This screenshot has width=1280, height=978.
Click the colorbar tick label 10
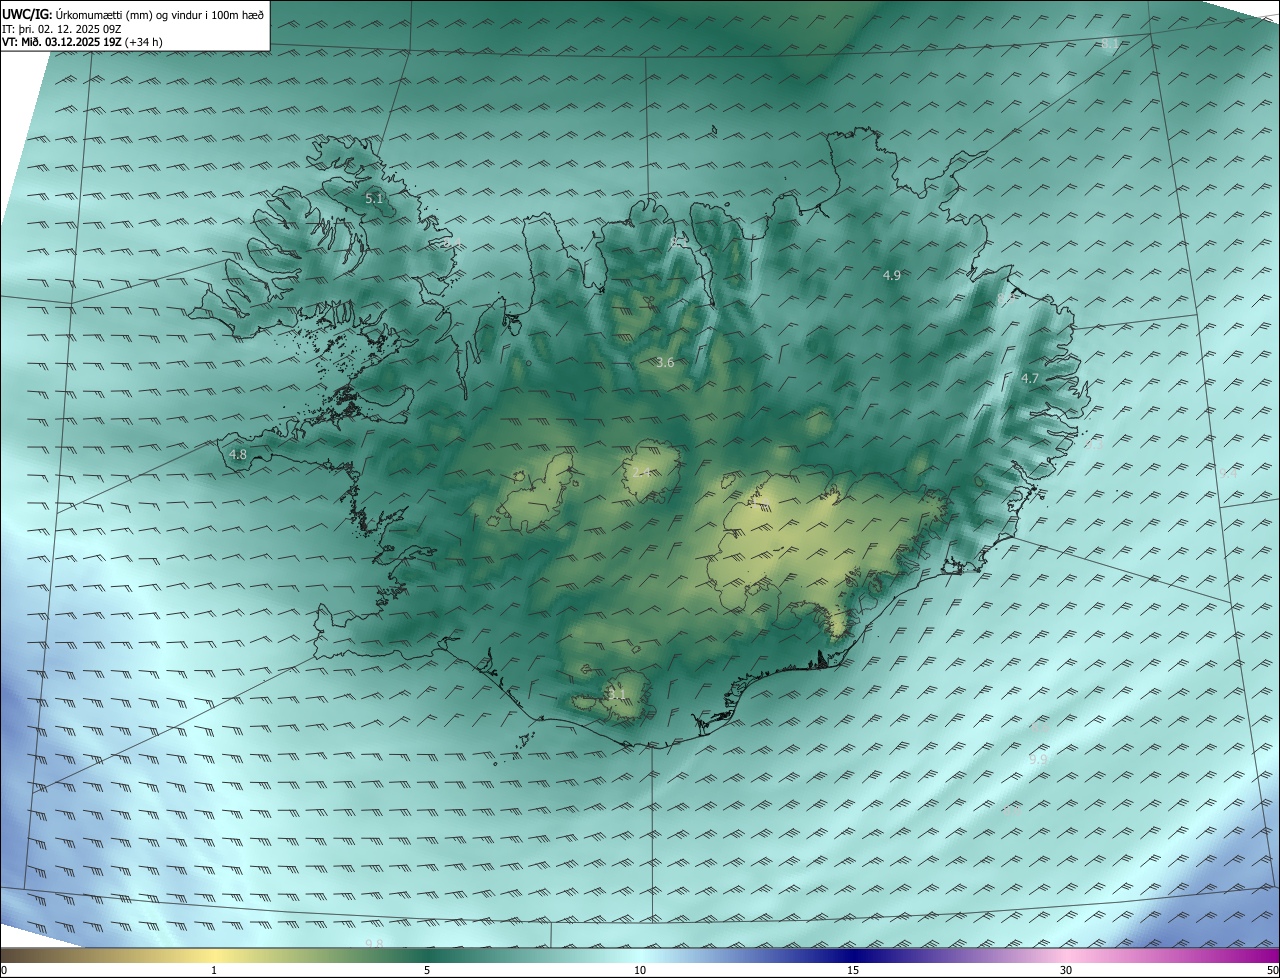click(640, 970)
